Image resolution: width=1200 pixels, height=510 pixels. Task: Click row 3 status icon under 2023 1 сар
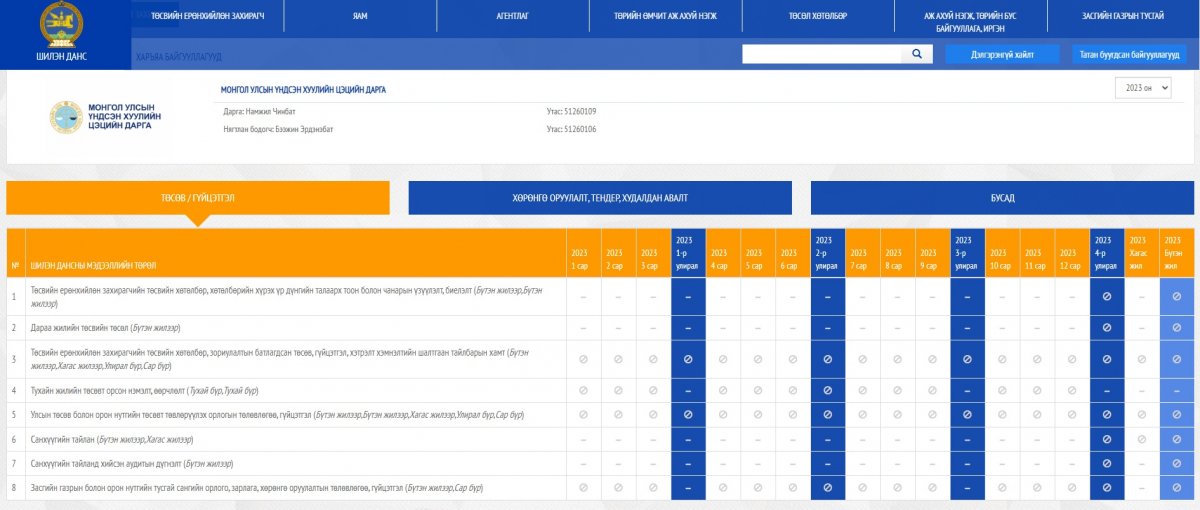(x=583, y=359)
